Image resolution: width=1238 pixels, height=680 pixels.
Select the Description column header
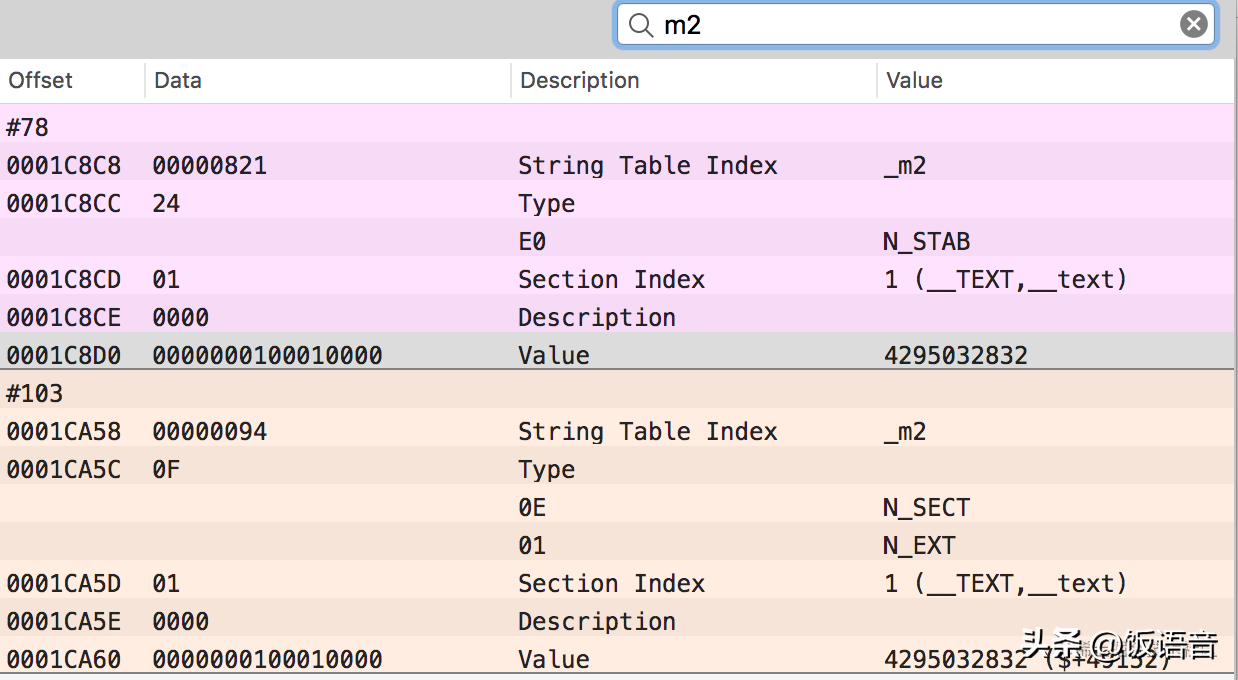(x=580, y=80)
